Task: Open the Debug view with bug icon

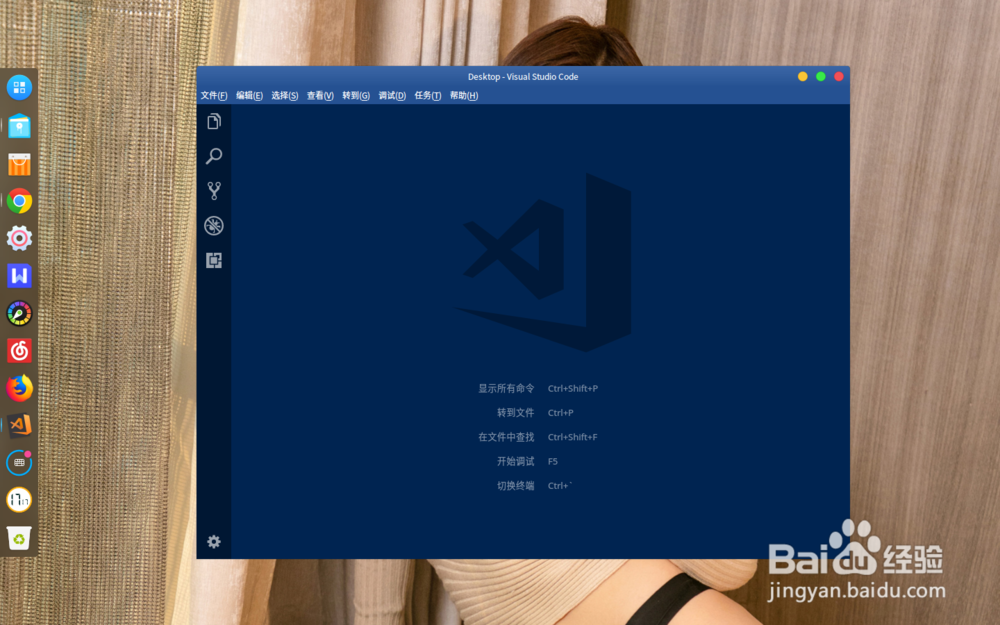Action: click(x=214, y=226)
